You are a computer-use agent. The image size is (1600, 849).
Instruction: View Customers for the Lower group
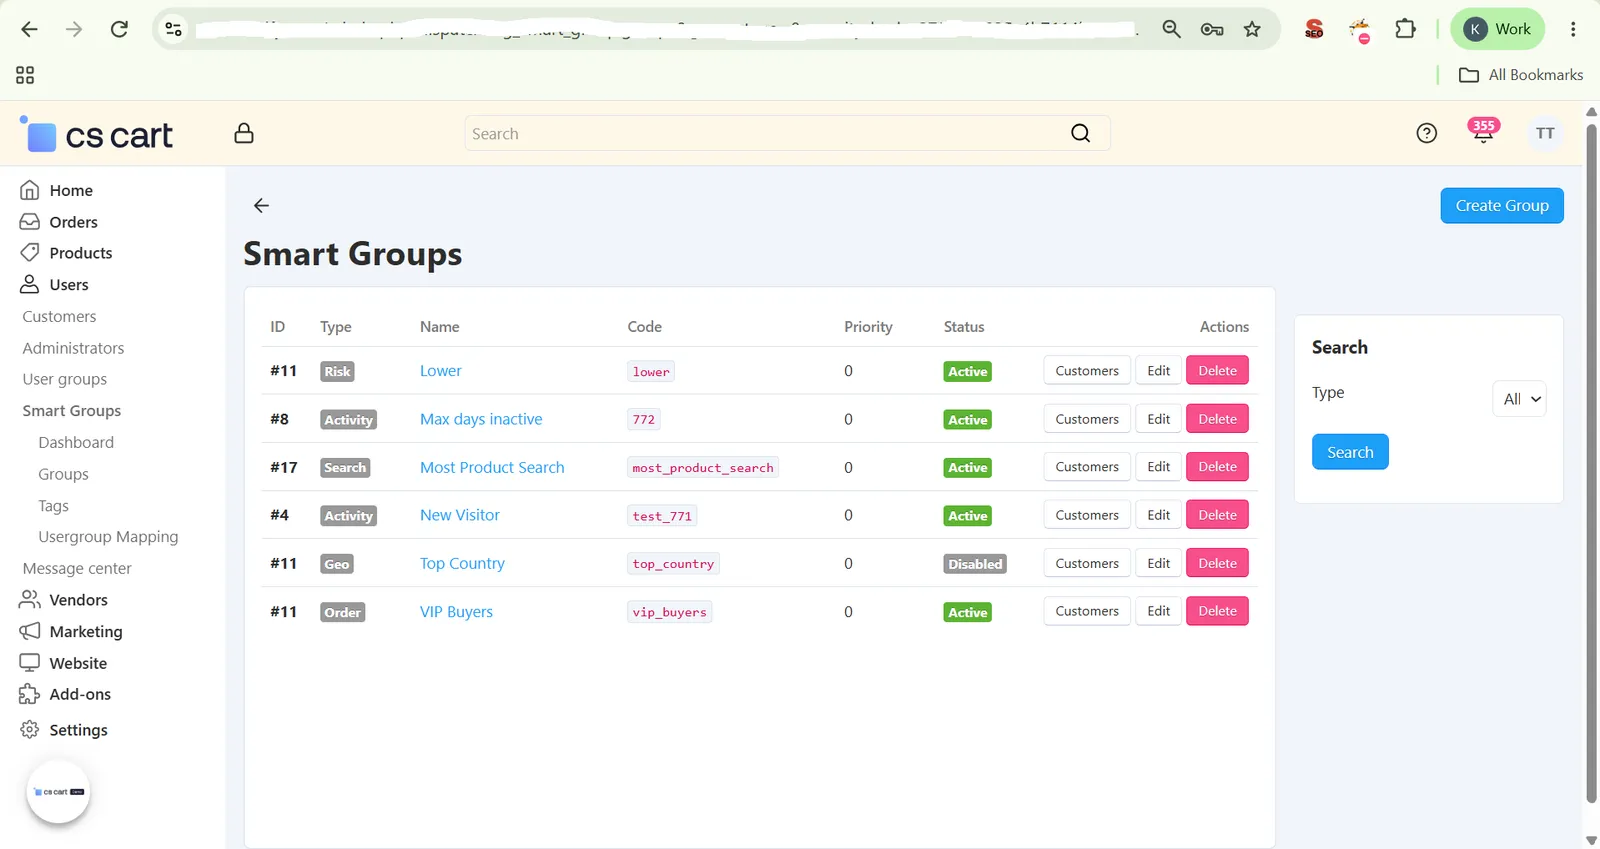1087,371
